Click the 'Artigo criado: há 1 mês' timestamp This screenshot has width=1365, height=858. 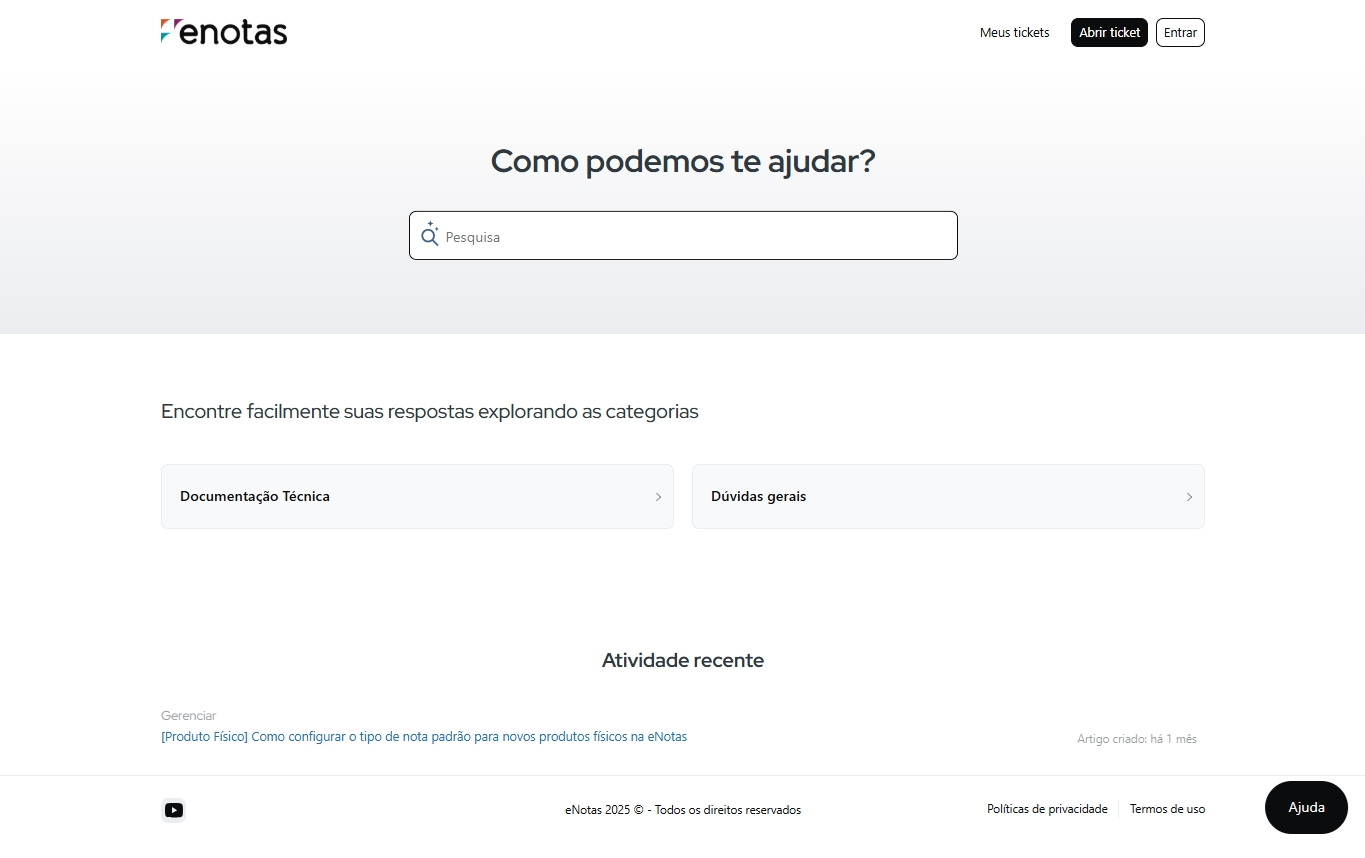tap(1137, 739)
